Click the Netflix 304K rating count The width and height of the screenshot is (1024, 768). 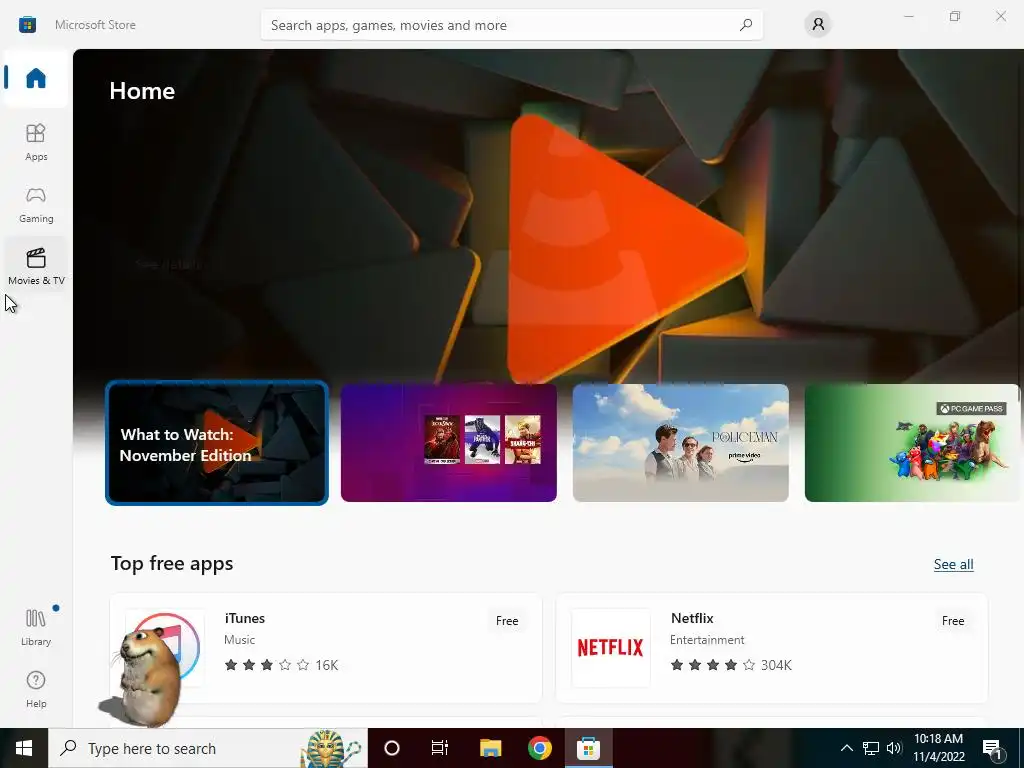click(776, 665)
